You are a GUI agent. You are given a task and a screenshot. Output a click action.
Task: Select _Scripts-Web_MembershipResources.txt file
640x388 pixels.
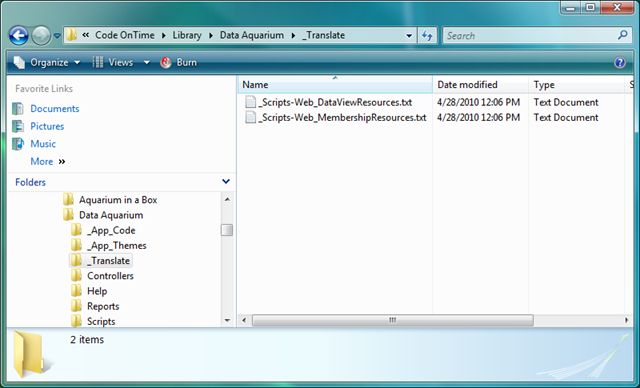(342, 118)
